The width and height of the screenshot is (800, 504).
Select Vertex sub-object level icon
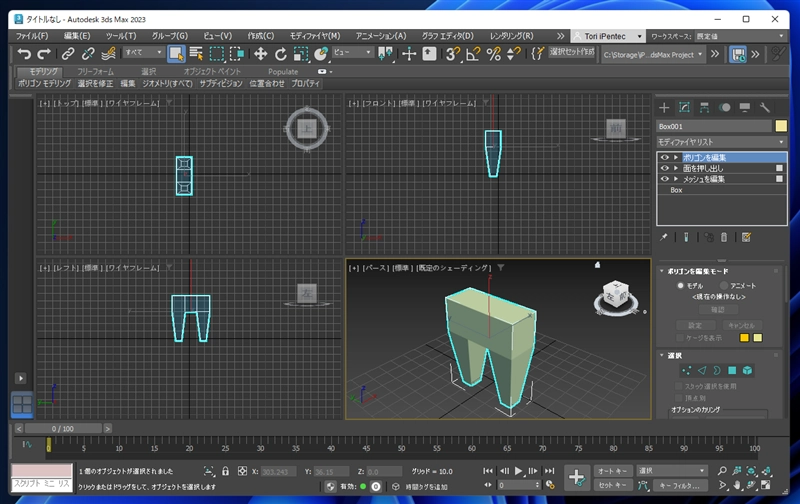click(687, 370)
